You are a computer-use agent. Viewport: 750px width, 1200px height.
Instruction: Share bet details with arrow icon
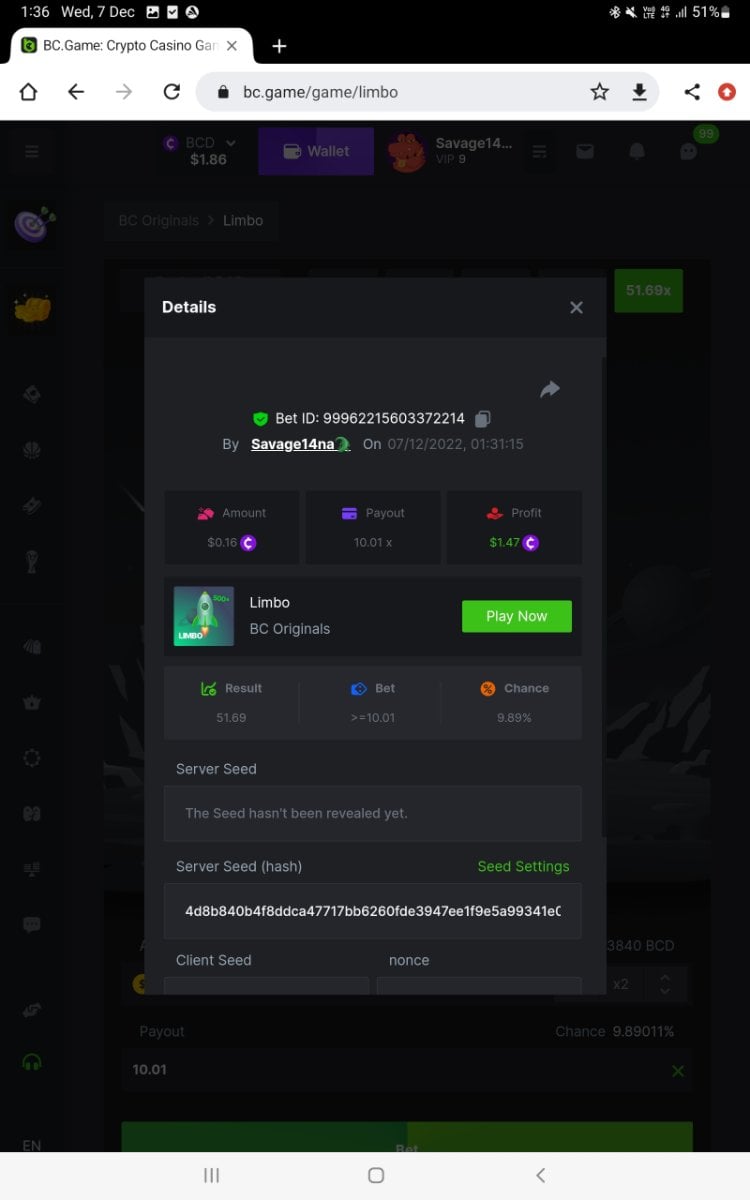[x=550, y=389]
